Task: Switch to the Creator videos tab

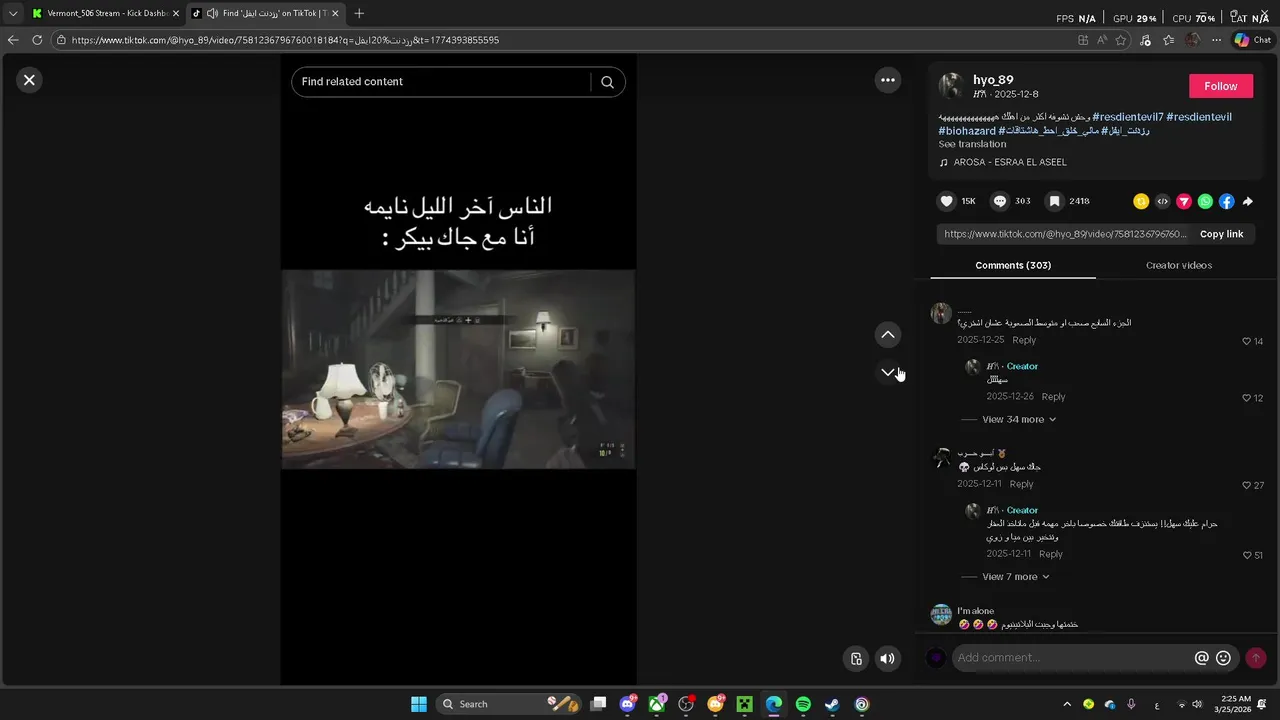Action: pyautogui.click(x=1179, y=265)
